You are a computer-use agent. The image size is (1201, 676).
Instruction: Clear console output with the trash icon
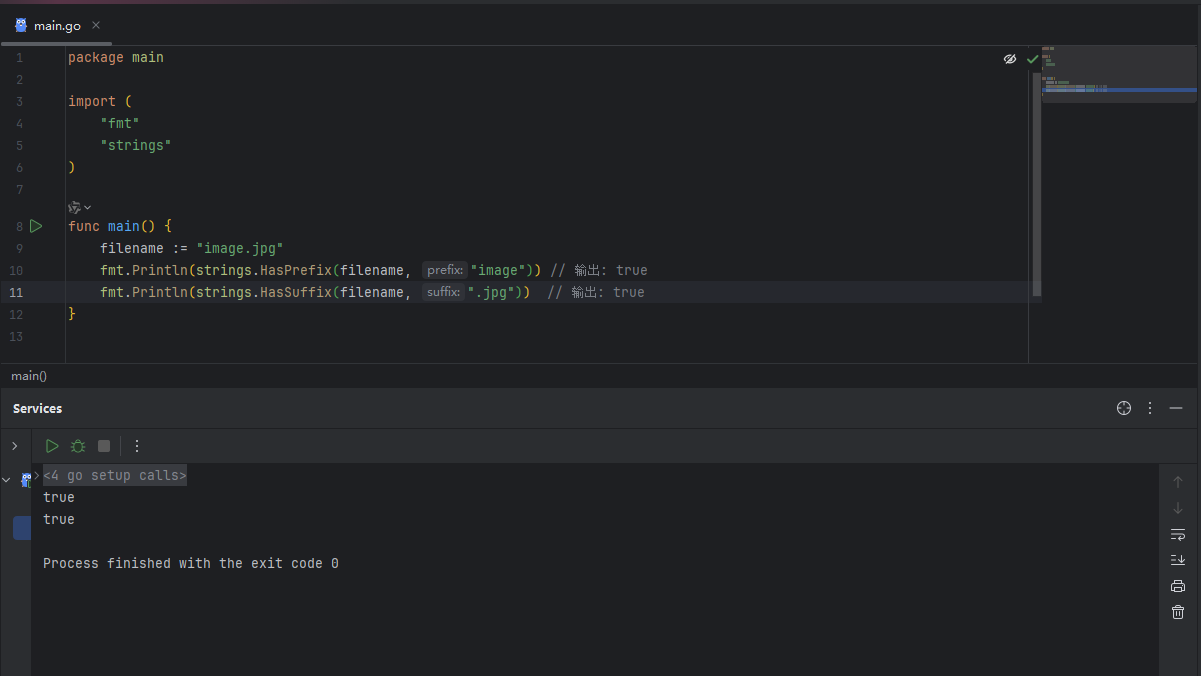1178,612
